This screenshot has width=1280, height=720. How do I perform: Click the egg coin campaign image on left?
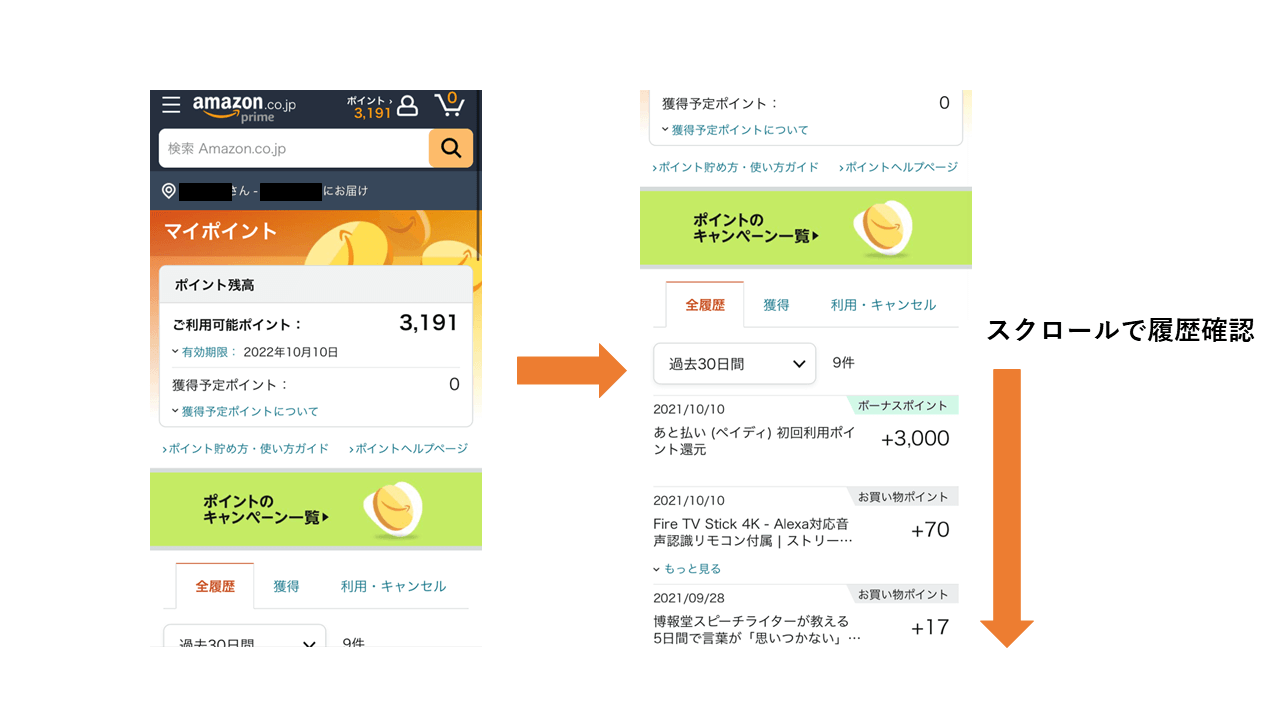(x=392, y=510)
